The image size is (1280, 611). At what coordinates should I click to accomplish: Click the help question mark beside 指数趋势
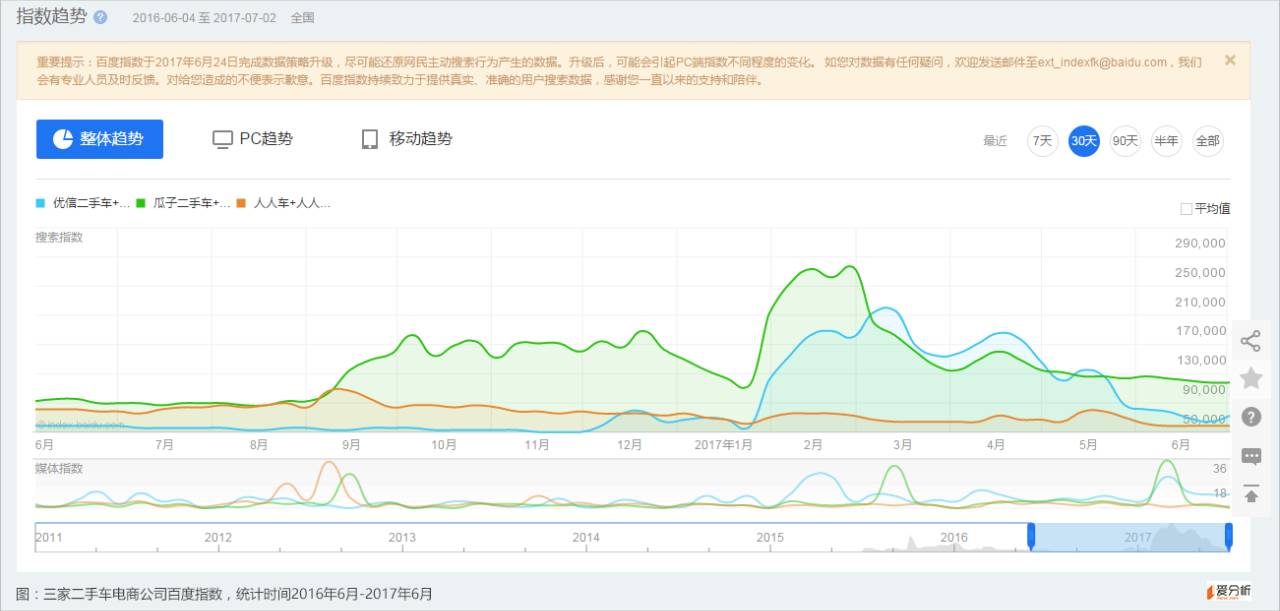coord(100,17)
